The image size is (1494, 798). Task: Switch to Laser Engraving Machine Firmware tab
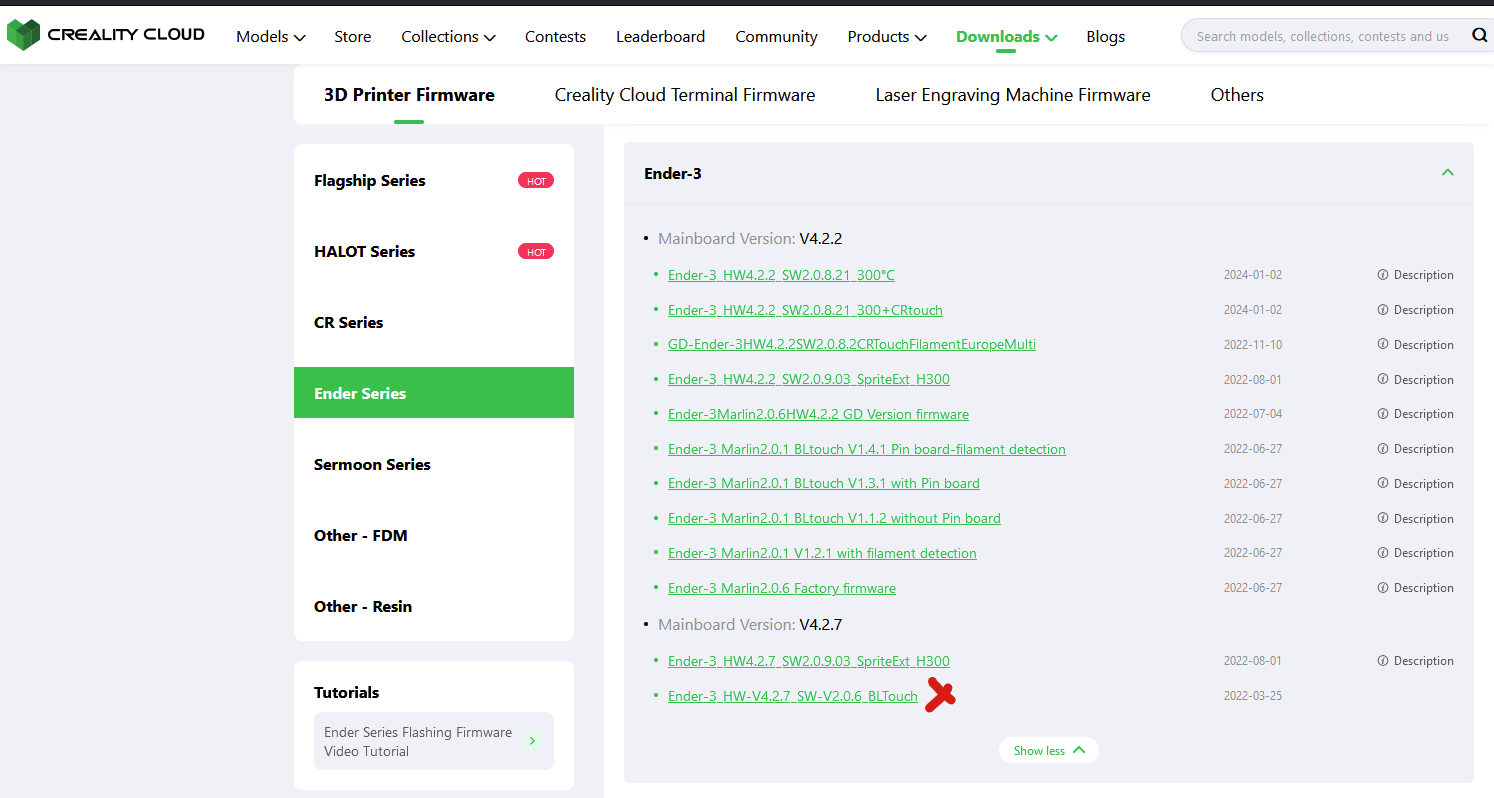coord(1013,95)
